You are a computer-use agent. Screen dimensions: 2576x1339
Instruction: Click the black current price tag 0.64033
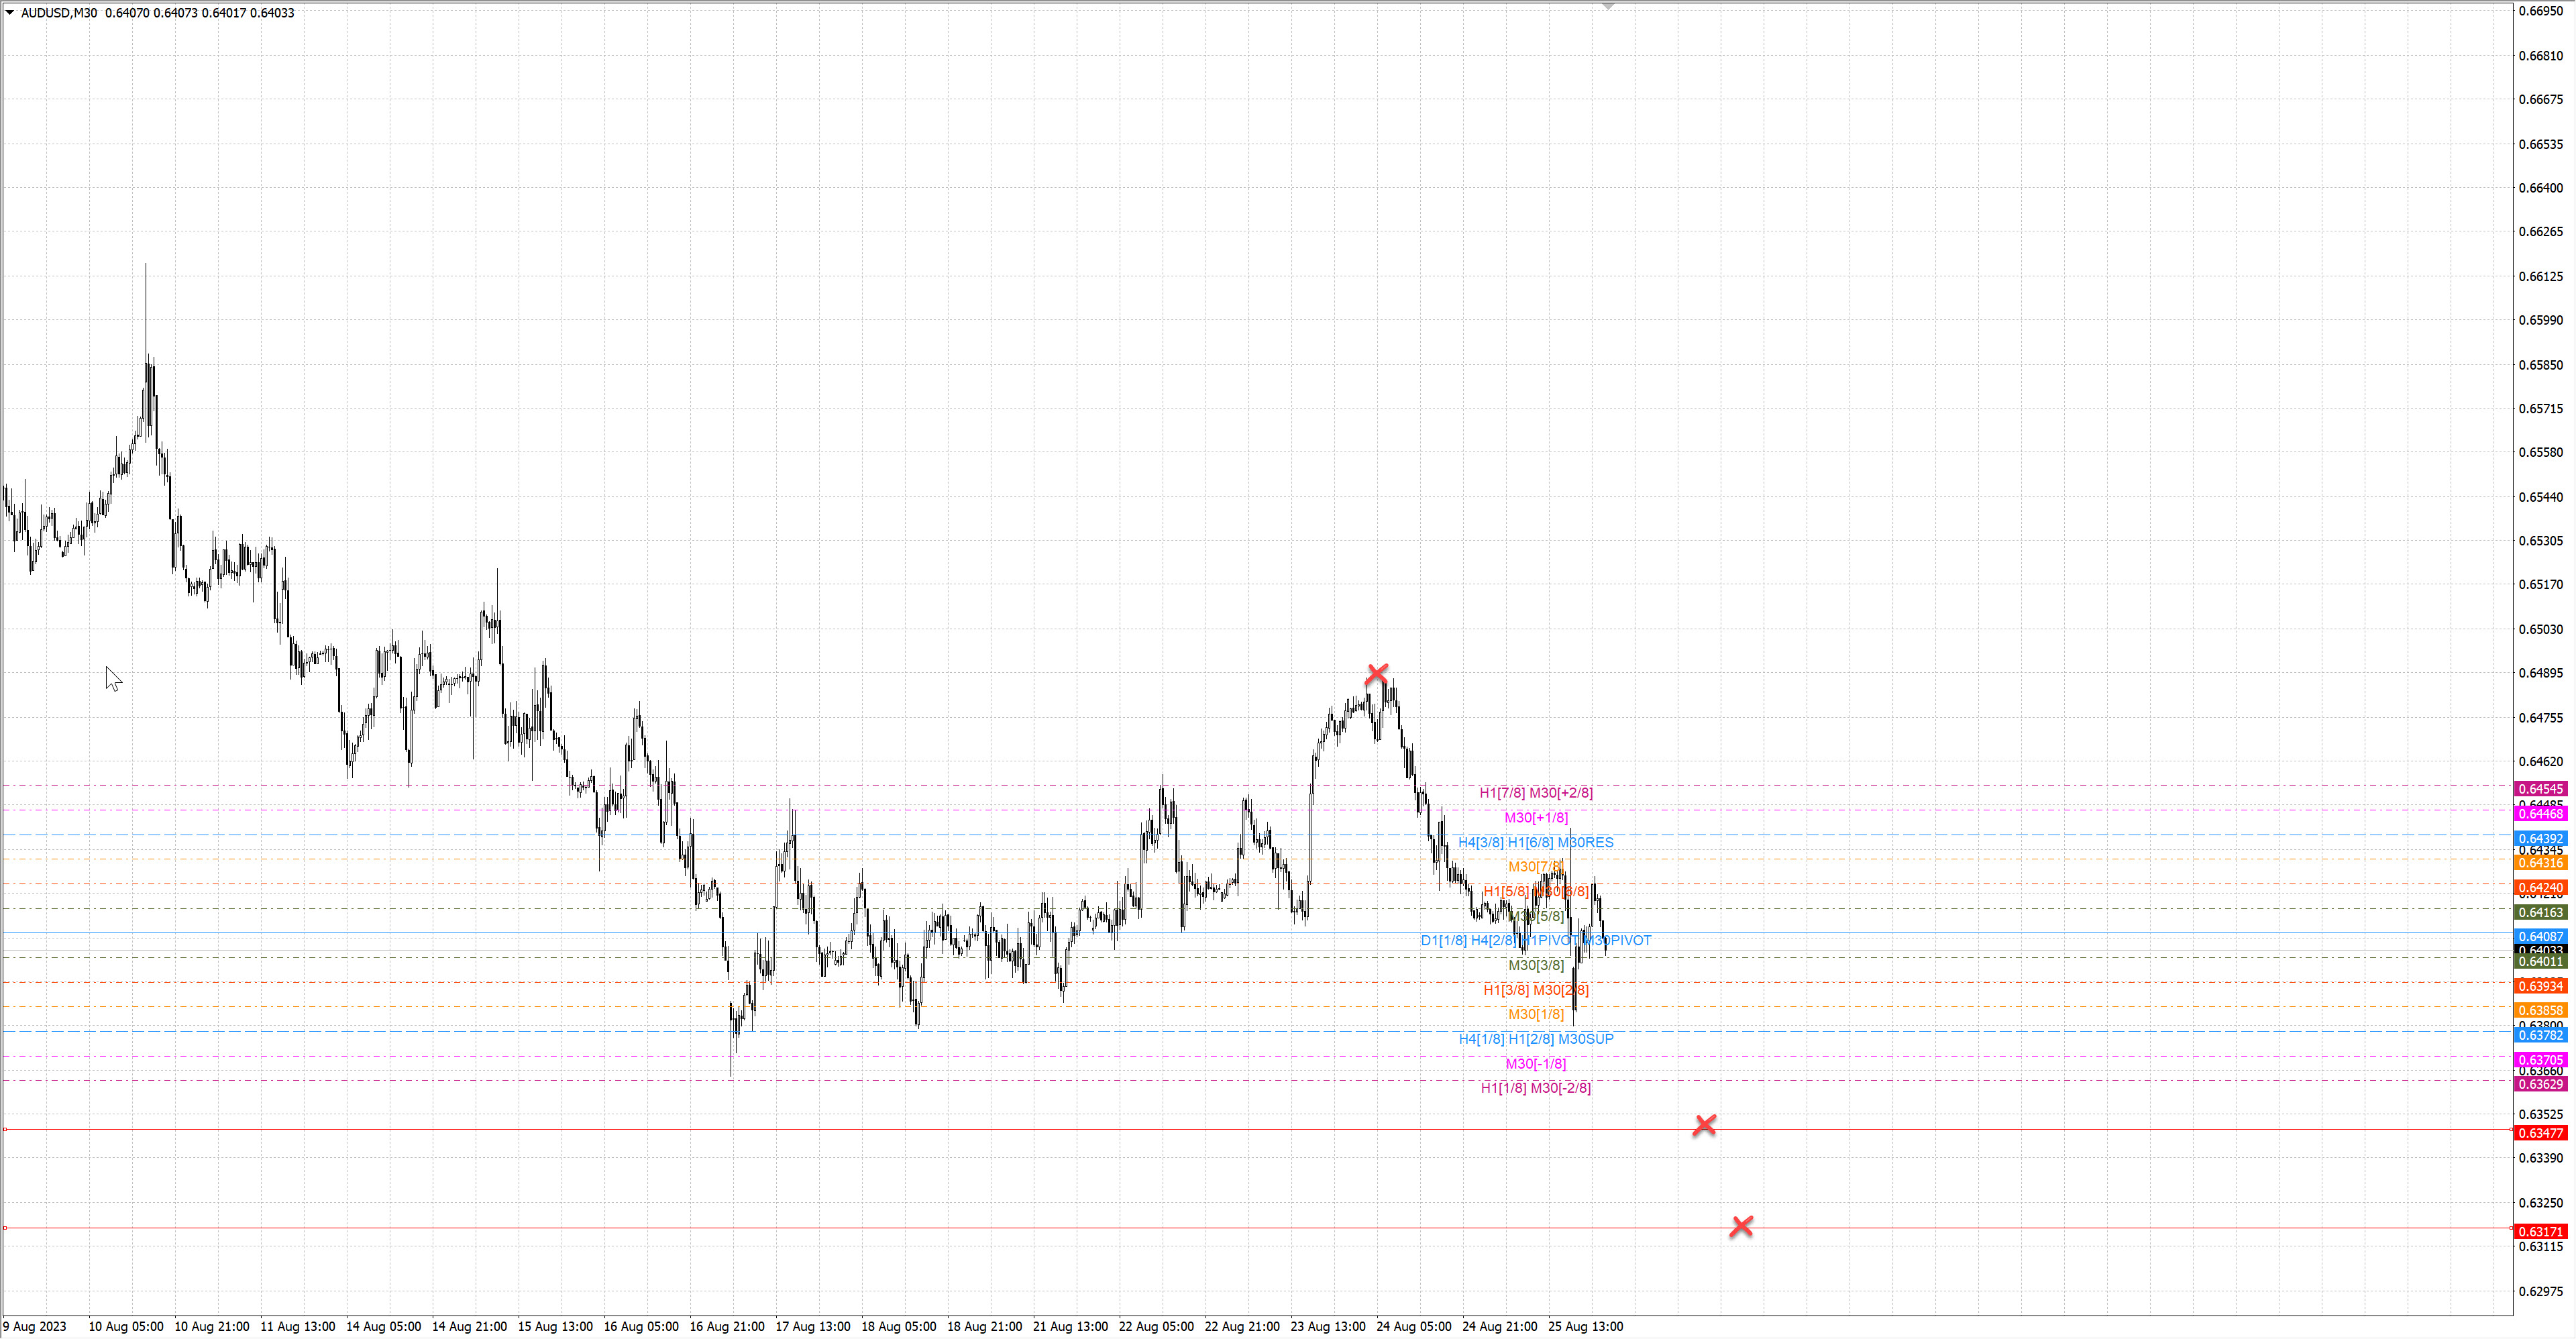[2540, 949]
